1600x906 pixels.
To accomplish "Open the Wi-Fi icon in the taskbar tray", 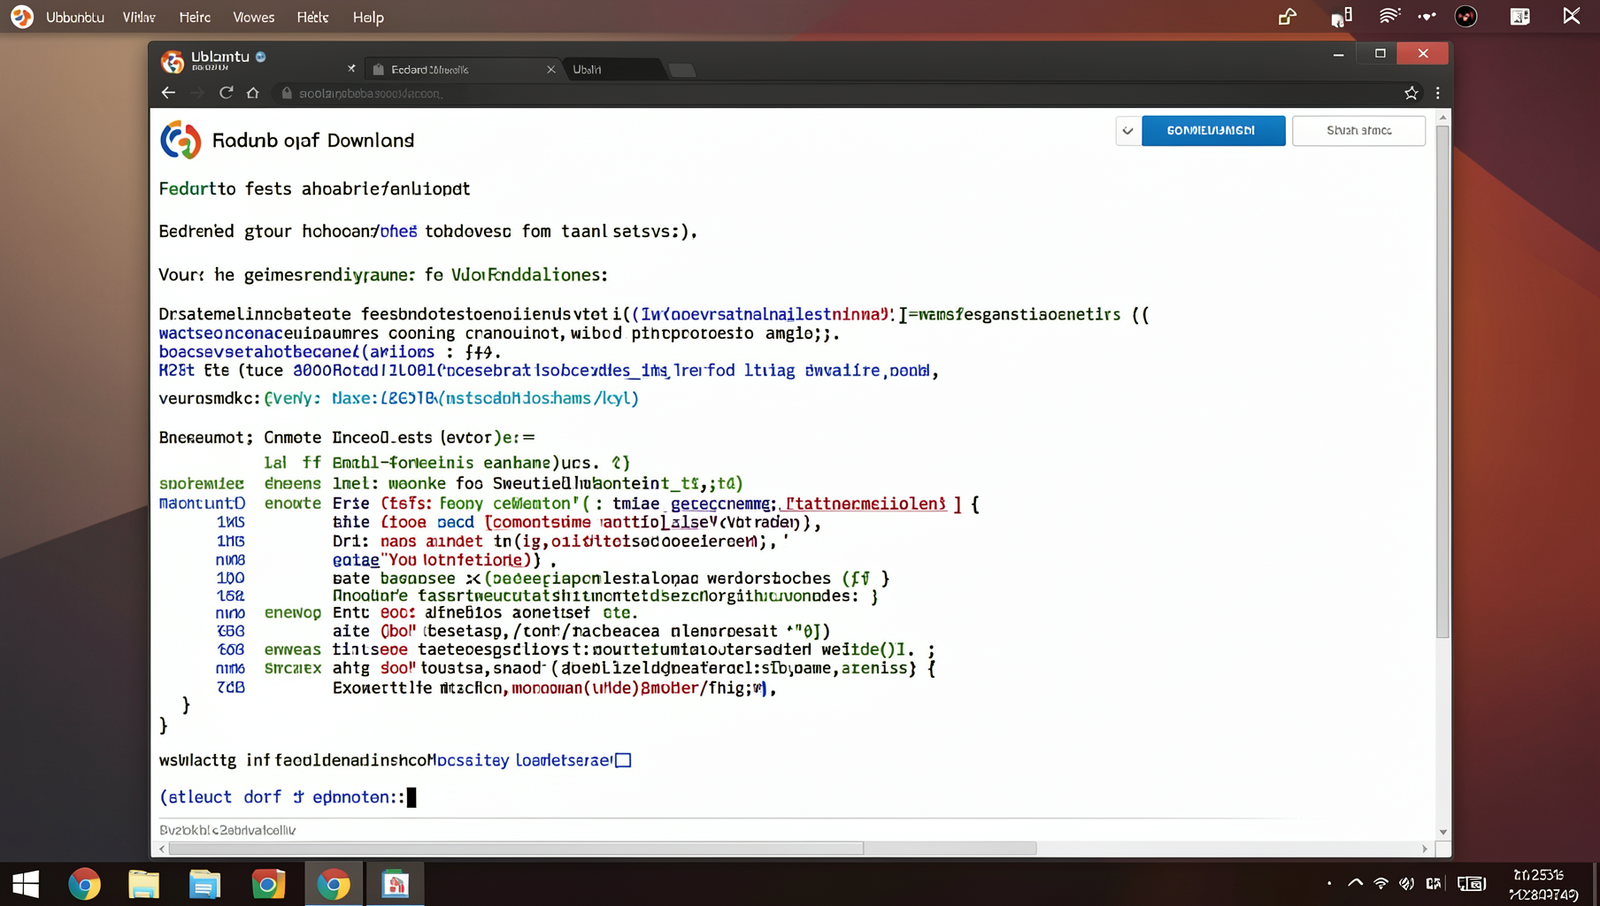I will (1381, 883).
